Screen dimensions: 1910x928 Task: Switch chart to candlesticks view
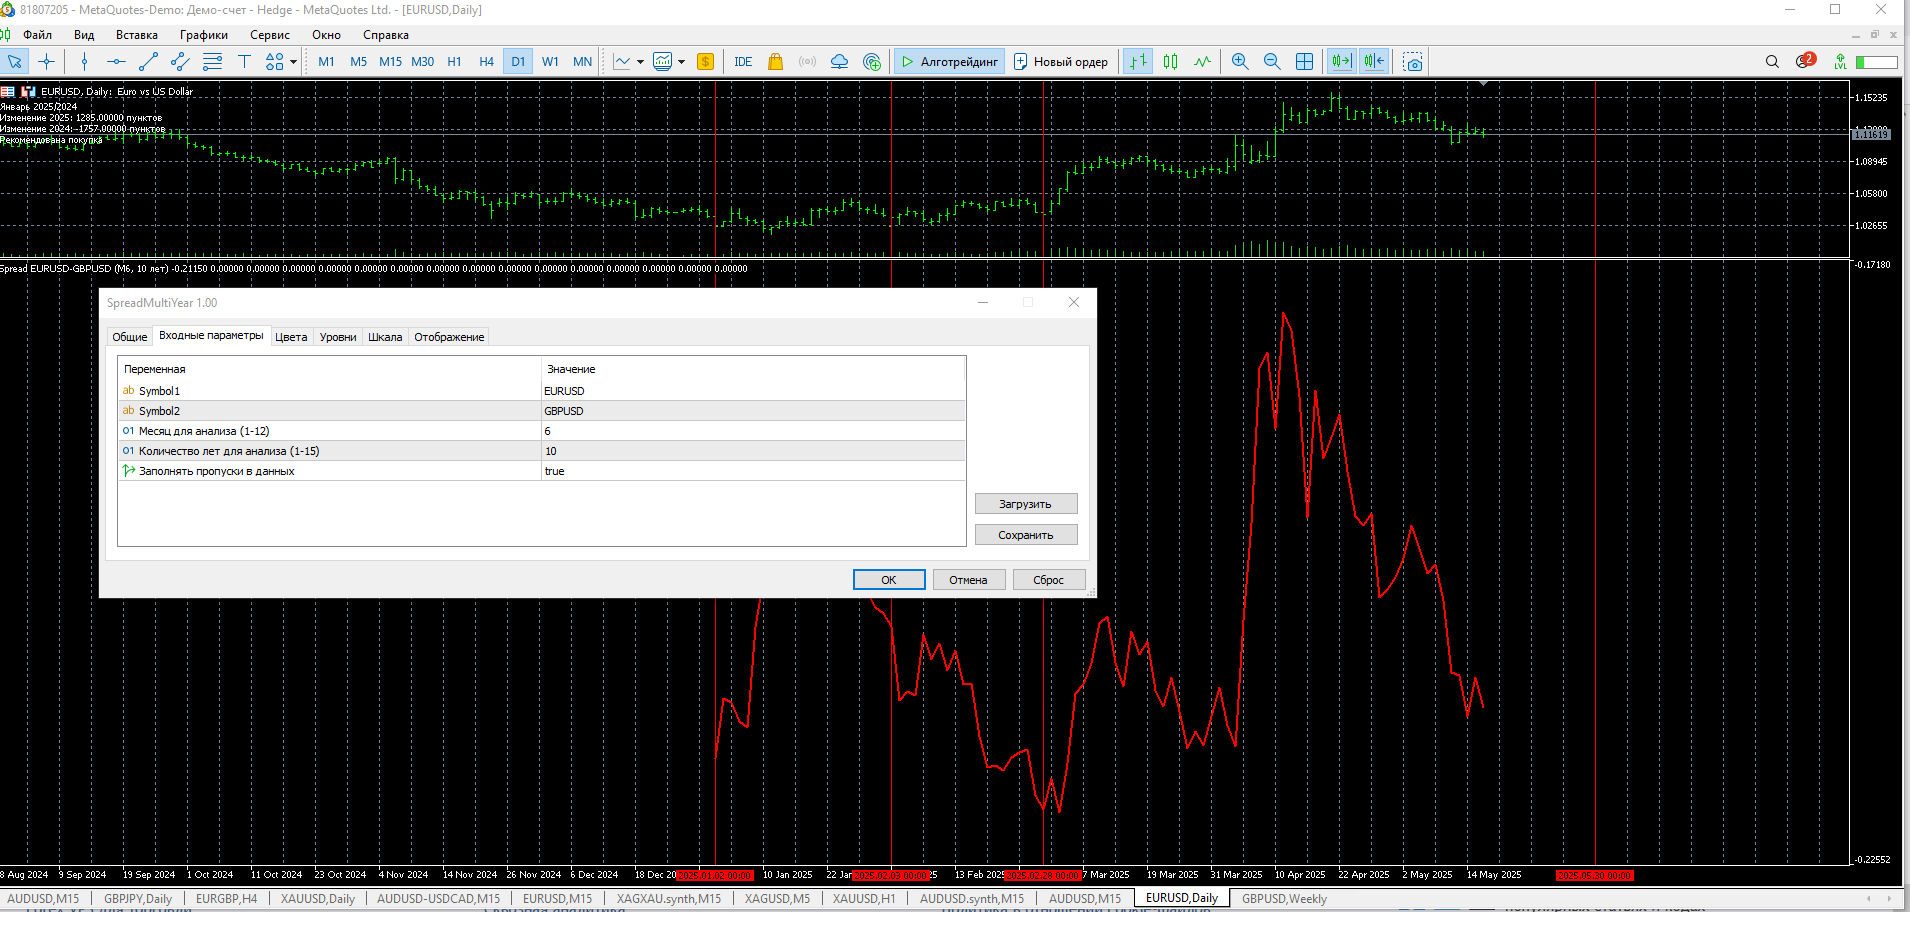(x=1170, y=62)
